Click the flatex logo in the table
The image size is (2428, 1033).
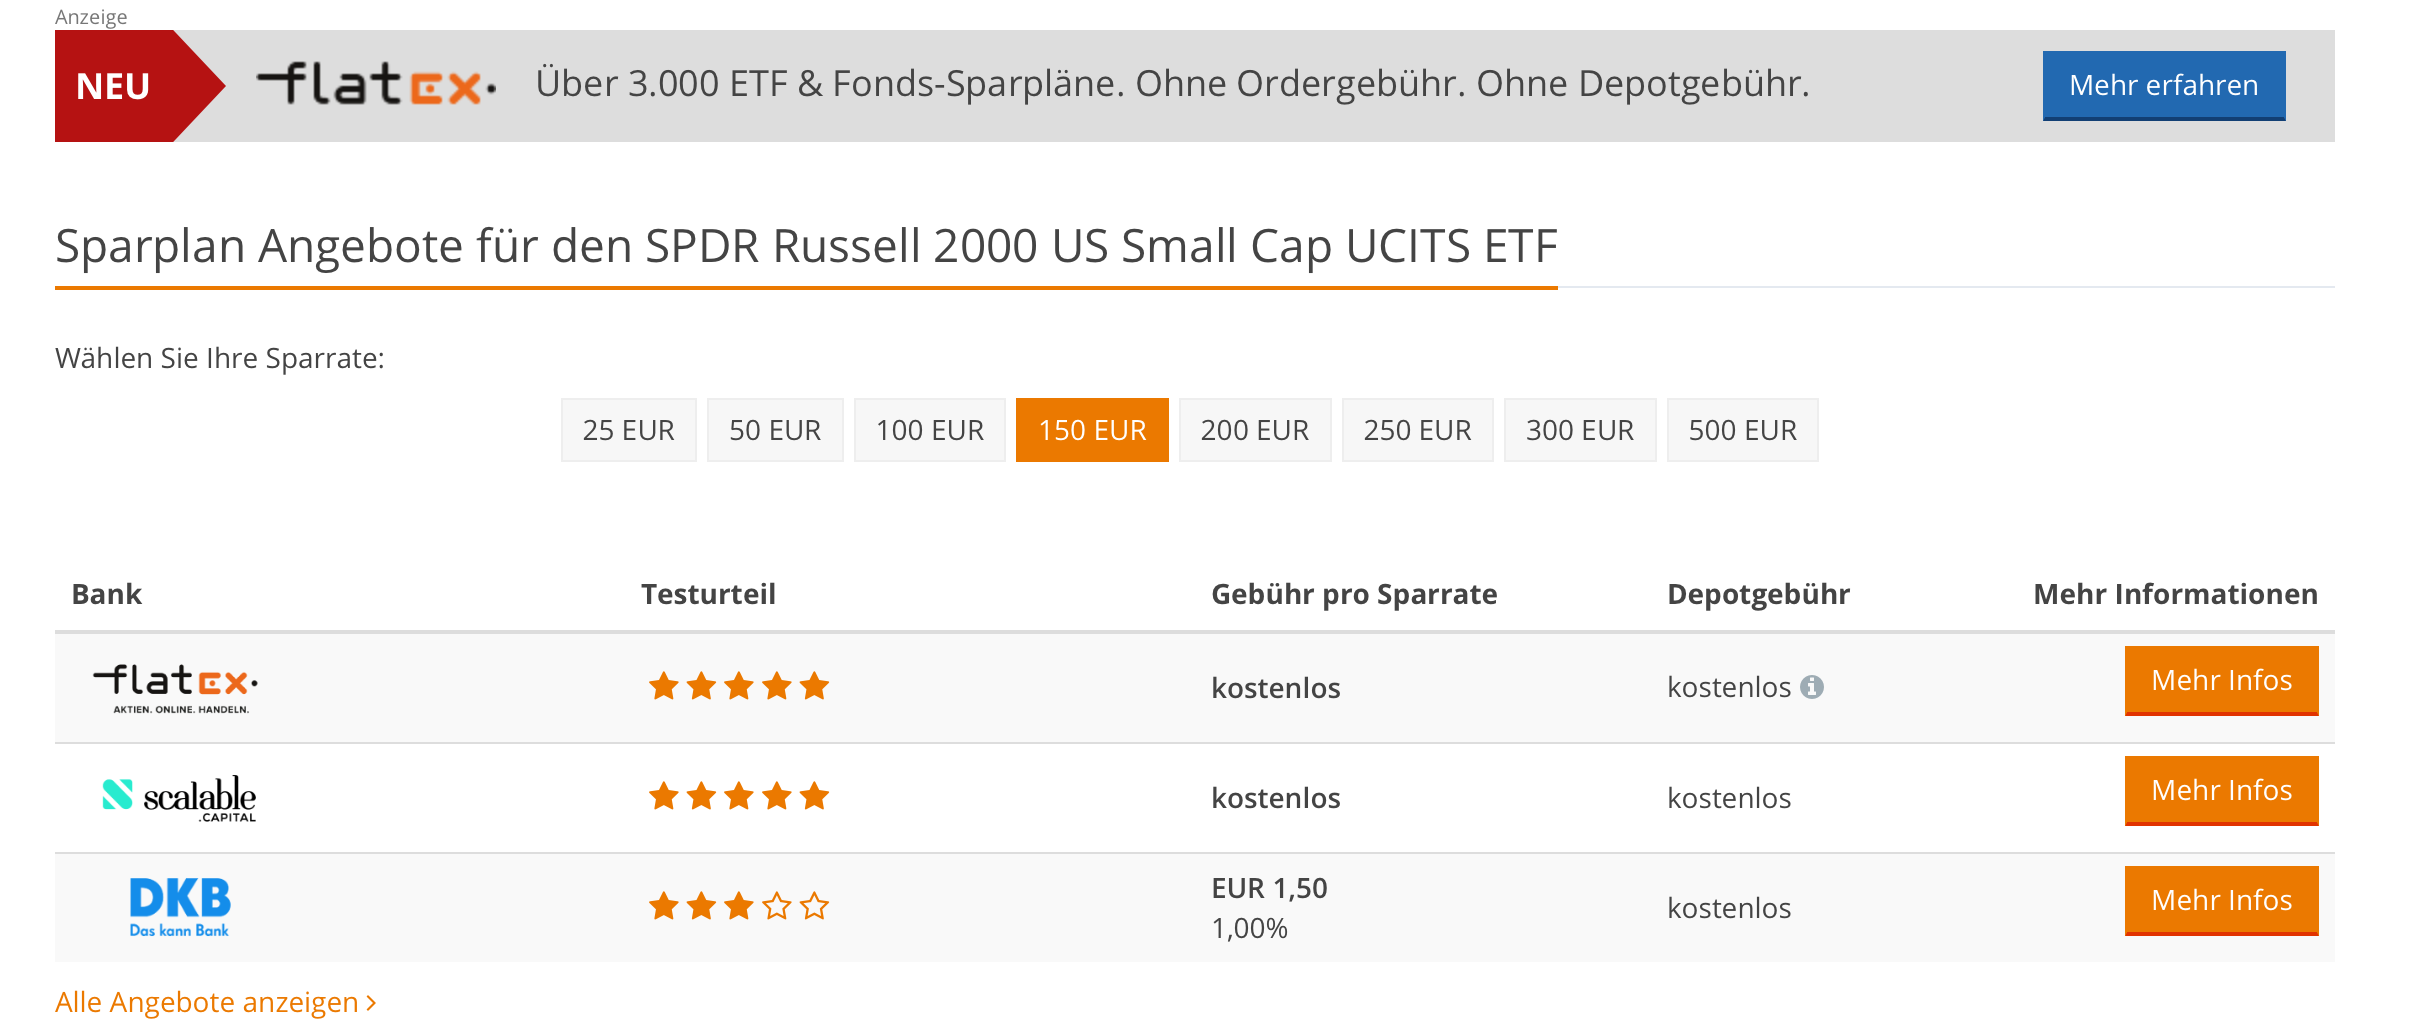[x=176, y=688]
